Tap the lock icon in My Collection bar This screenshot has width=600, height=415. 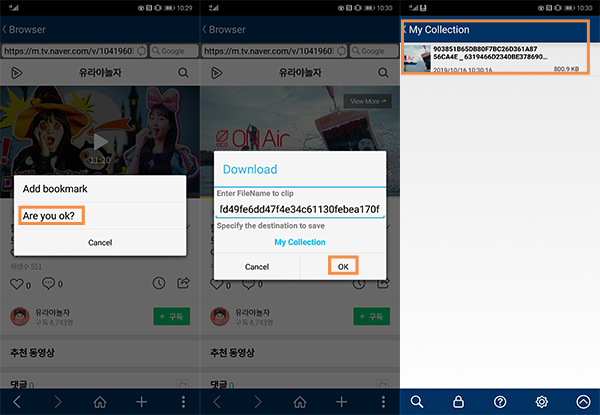click(458, 402)
